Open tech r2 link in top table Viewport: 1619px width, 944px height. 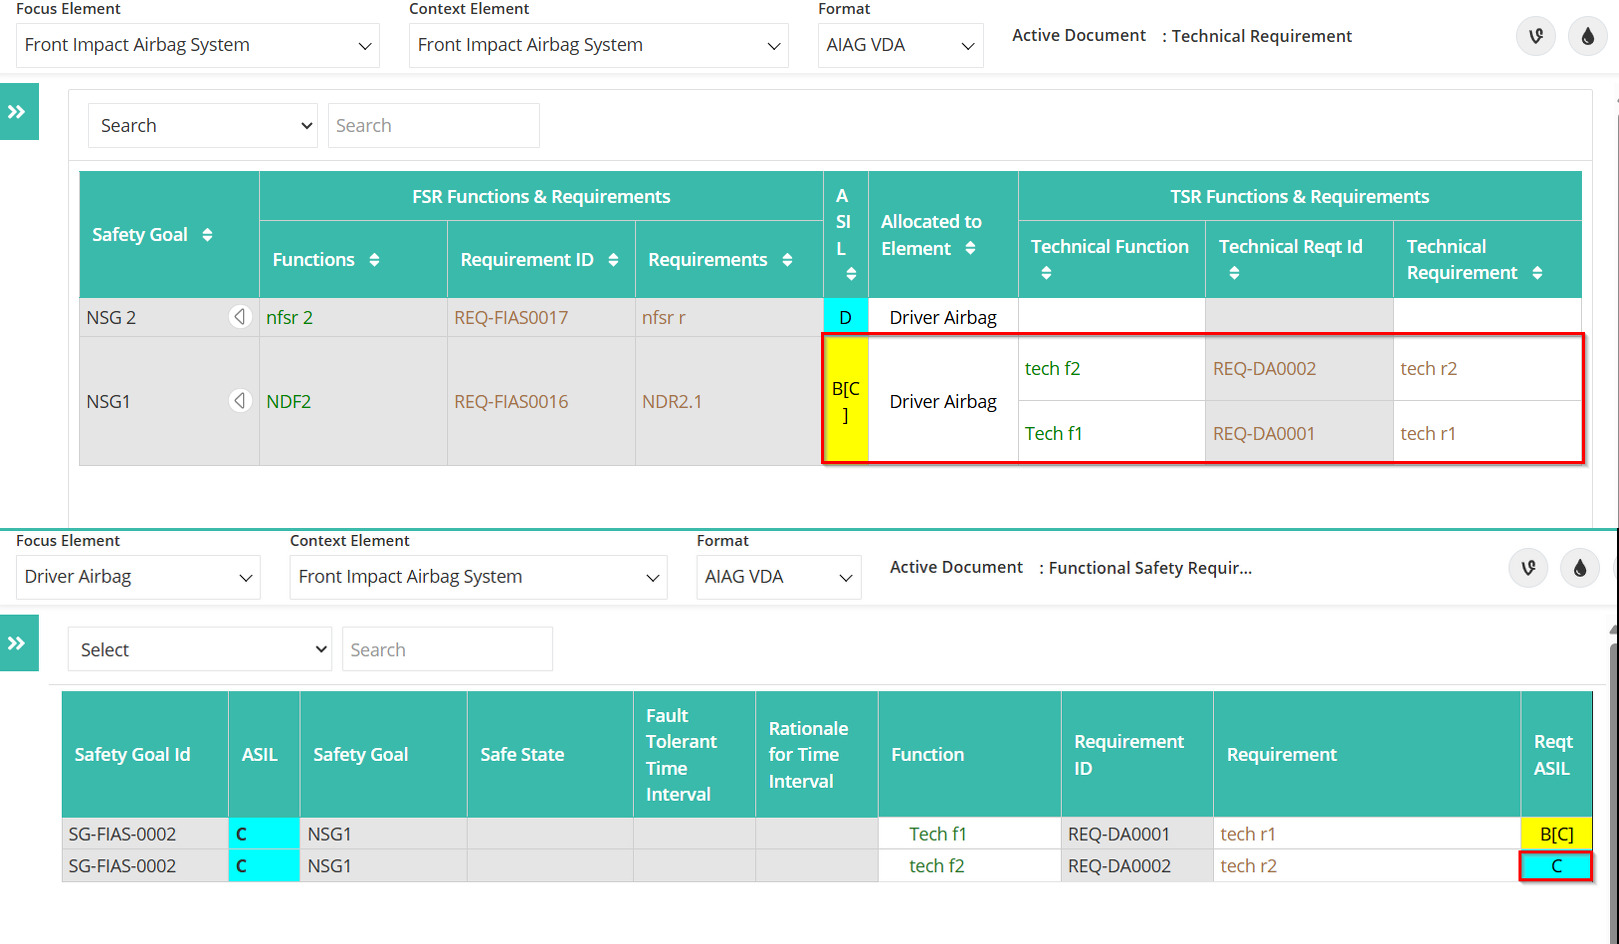(1428, 368)
